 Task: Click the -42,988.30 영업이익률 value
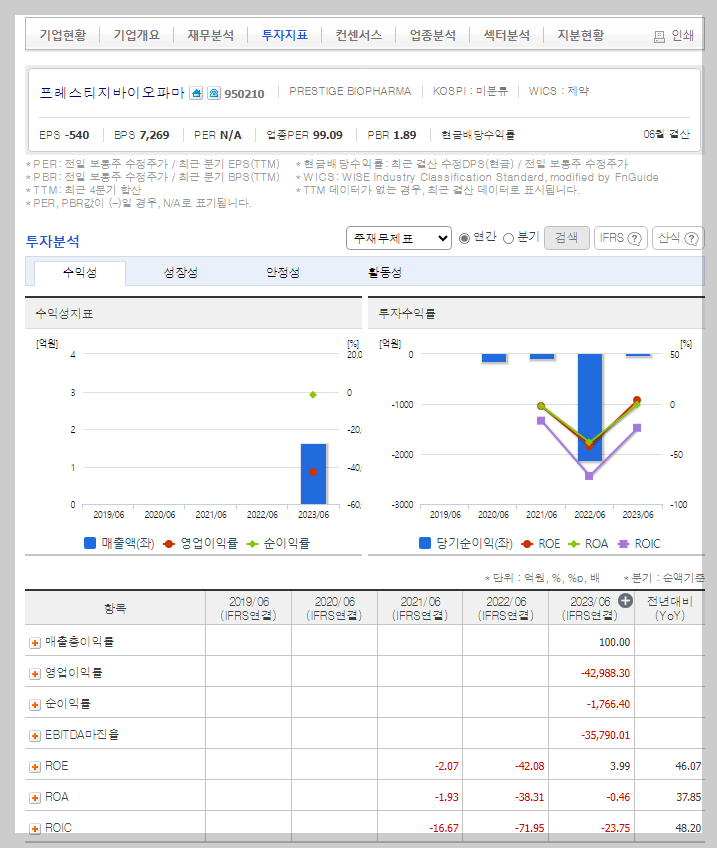click(x=606, y=673)
